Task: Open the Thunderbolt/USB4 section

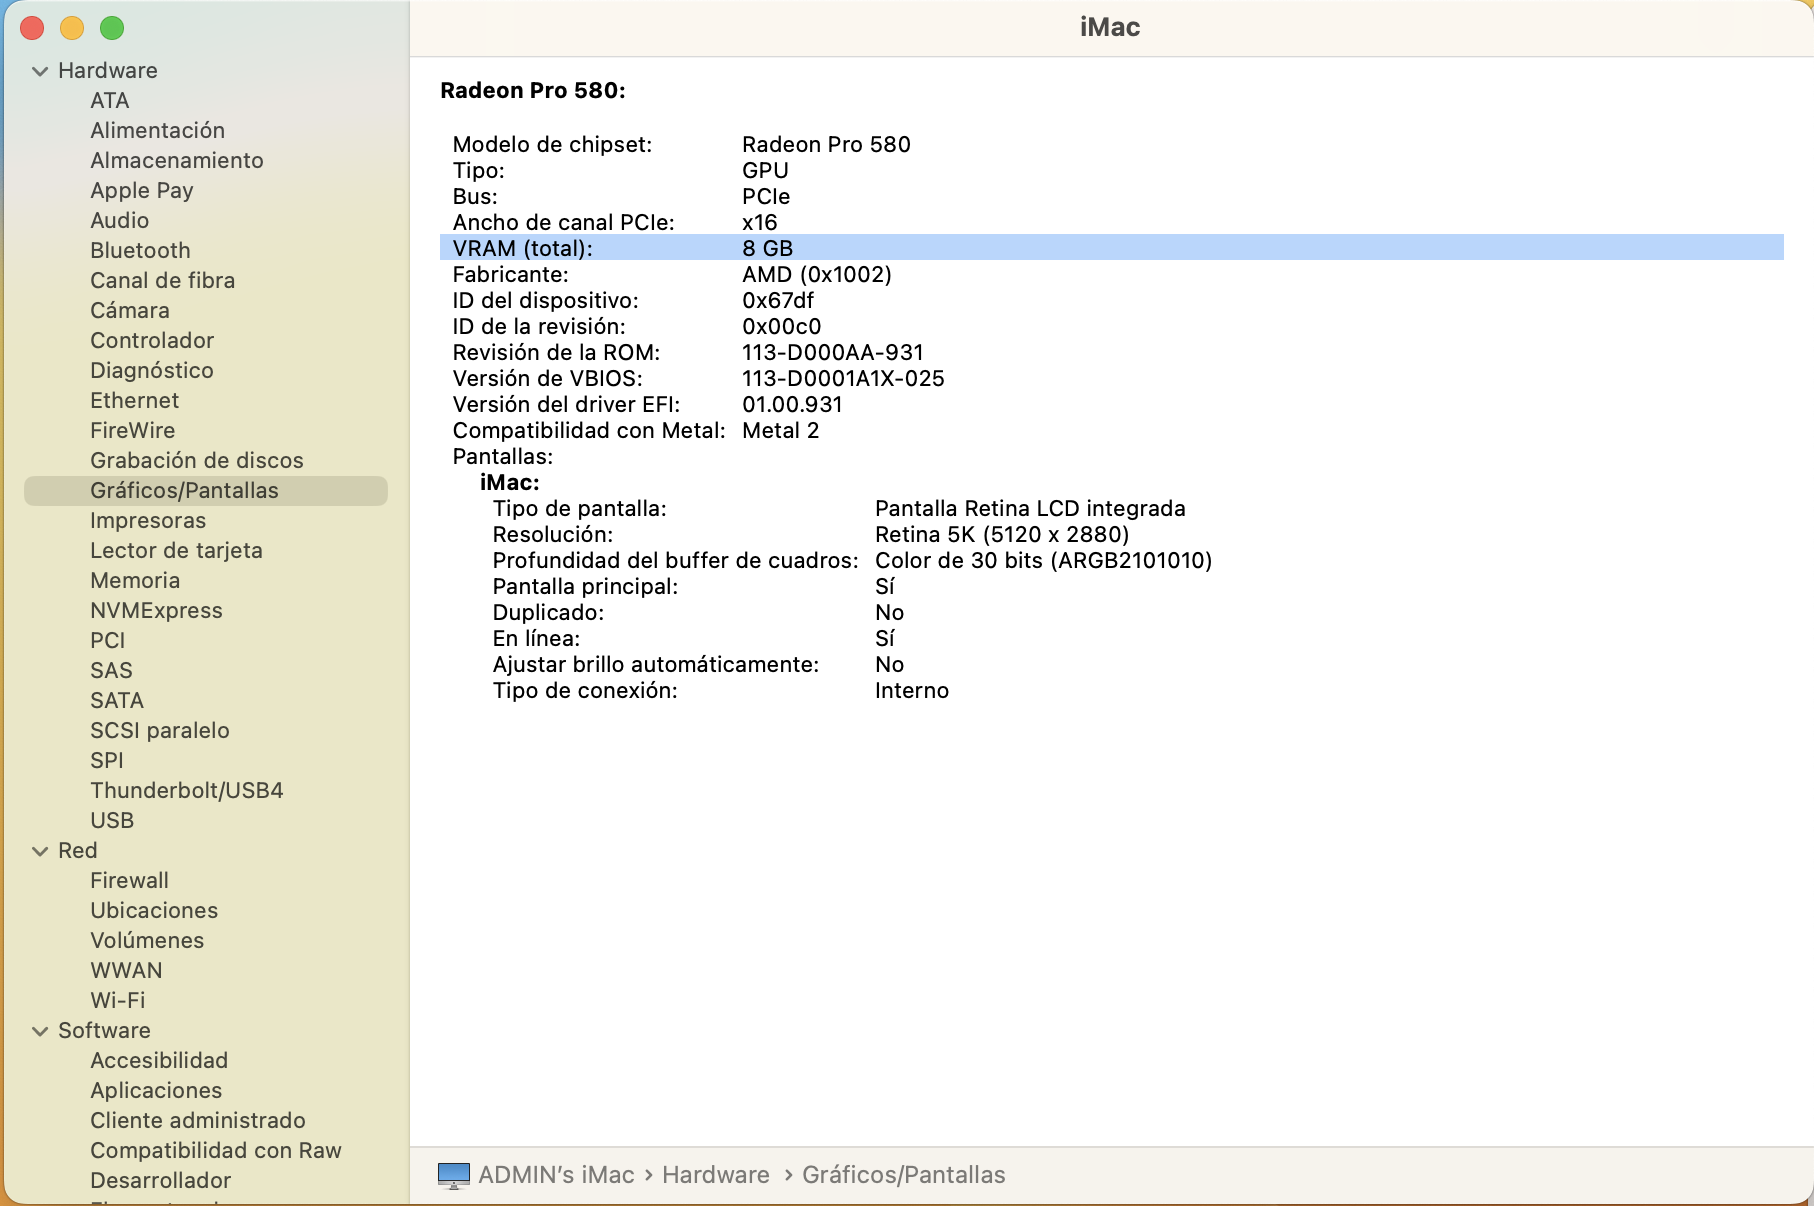Action: tap(186, 790)
